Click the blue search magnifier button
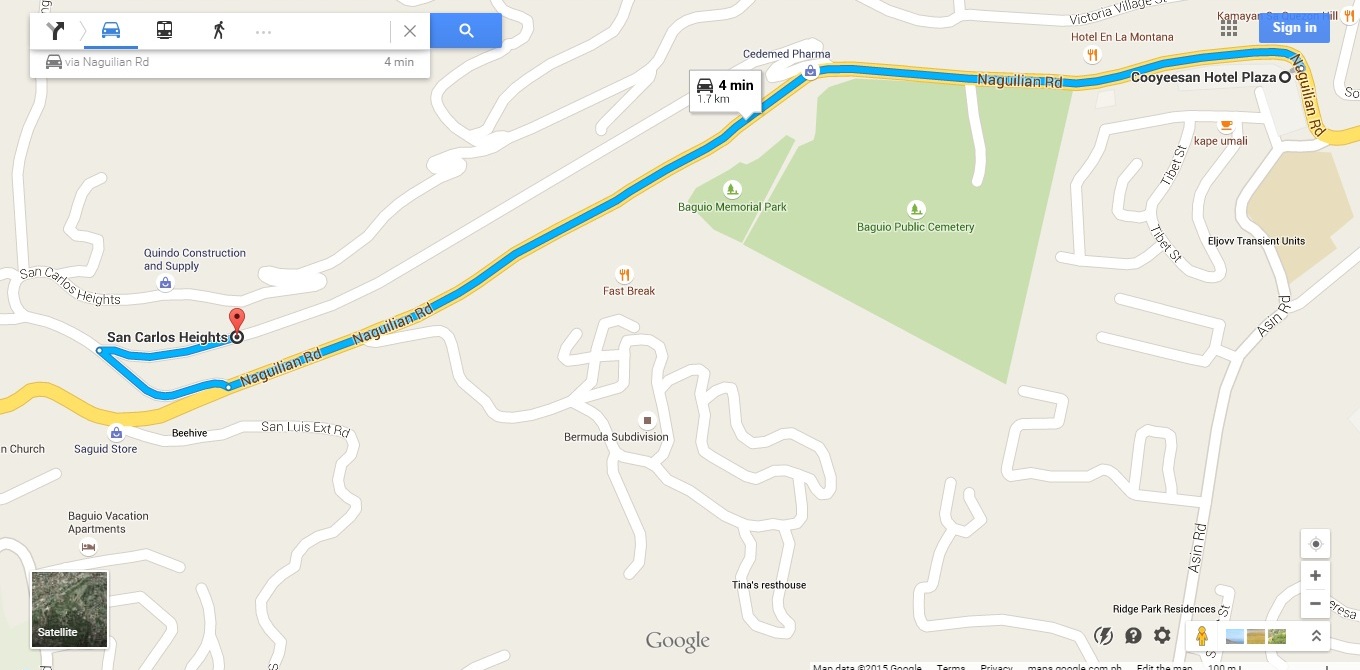The width and height of the screenshot is (1360, 670). tap(466, 31)
